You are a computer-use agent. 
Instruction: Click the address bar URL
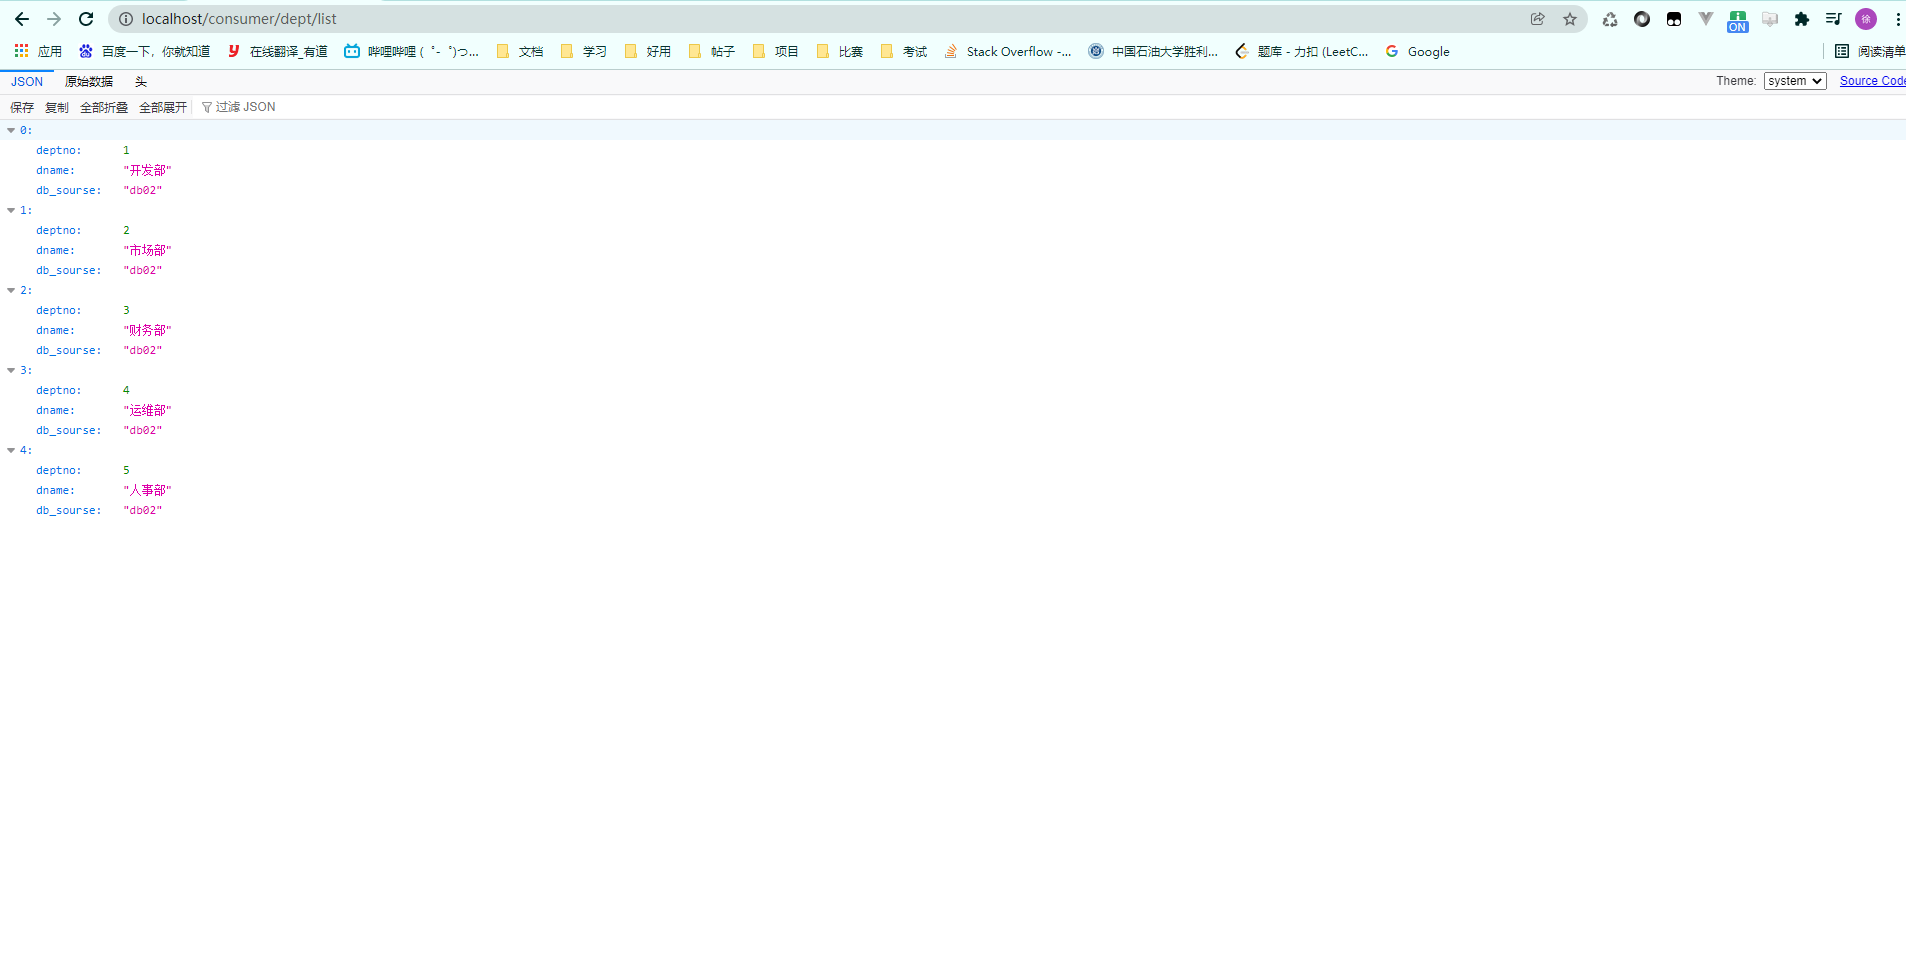coord(239,19)
